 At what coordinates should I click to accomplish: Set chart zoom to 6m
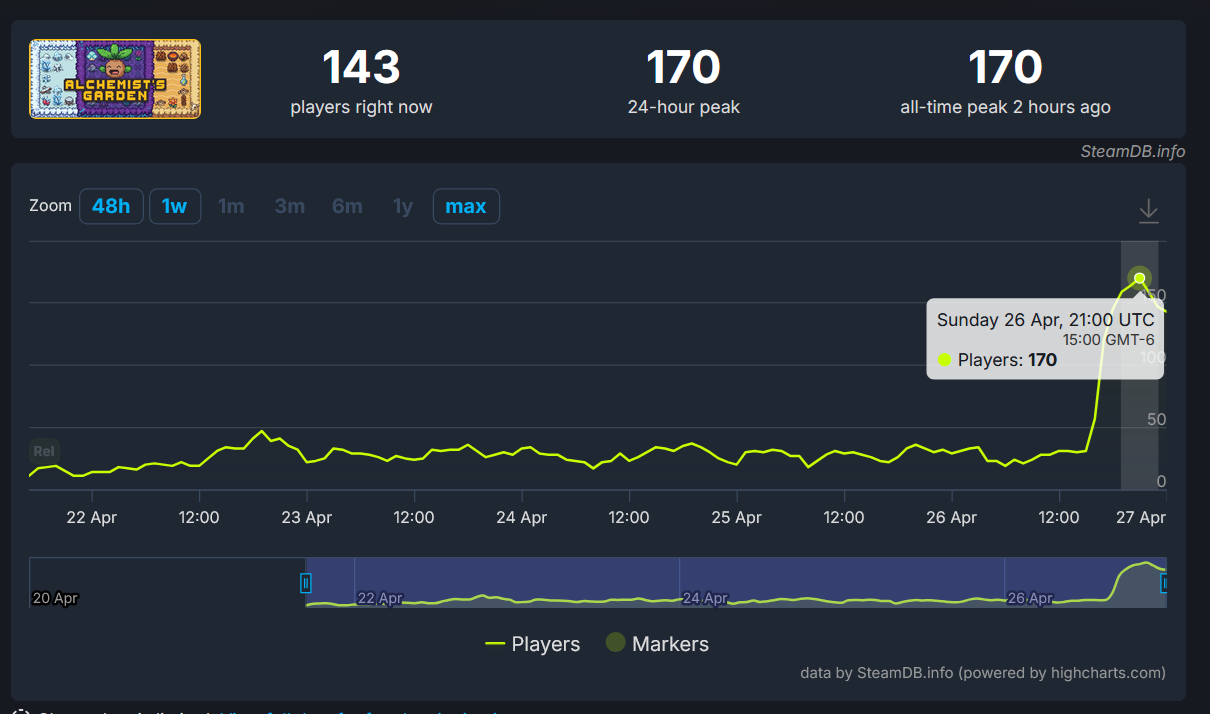(x=347, y=206)
